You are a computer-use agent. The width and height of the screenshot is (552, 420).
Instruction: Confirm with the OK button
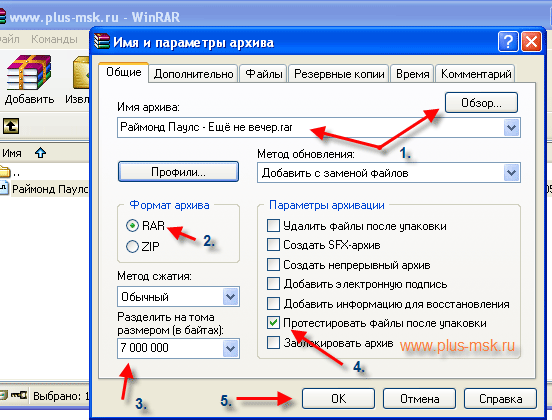click(338, 399)
